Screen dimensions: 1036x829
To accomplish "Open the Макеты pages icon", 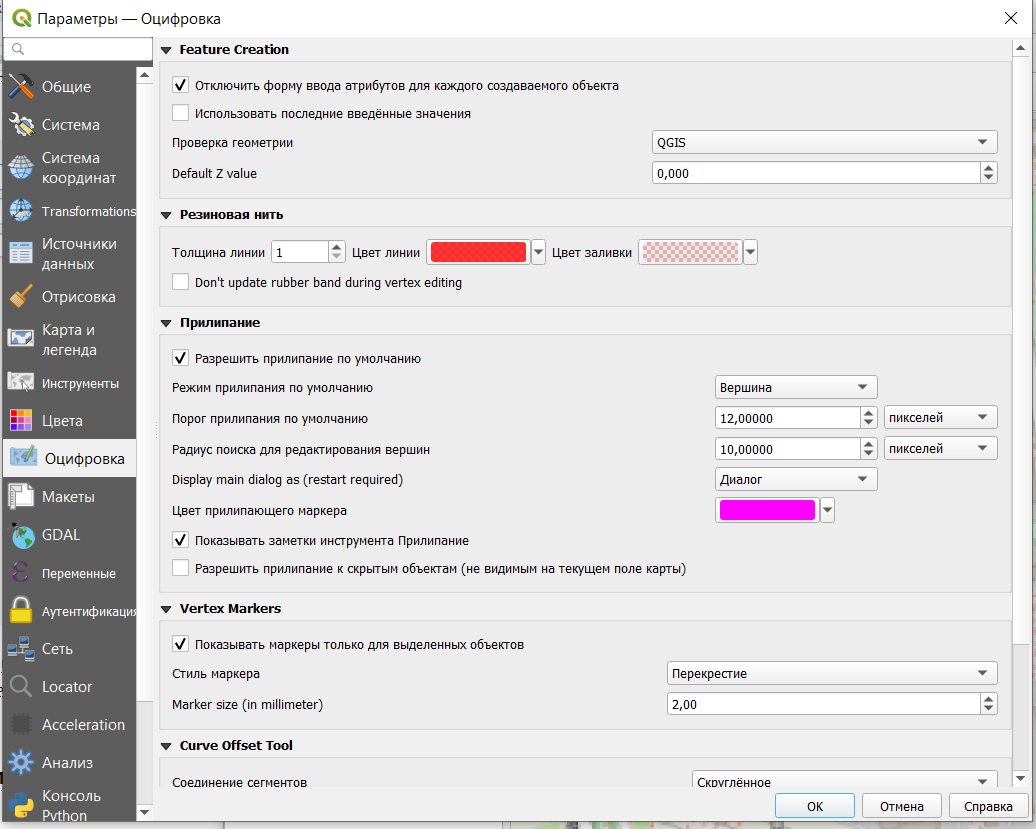I will (x=20, y=497).
